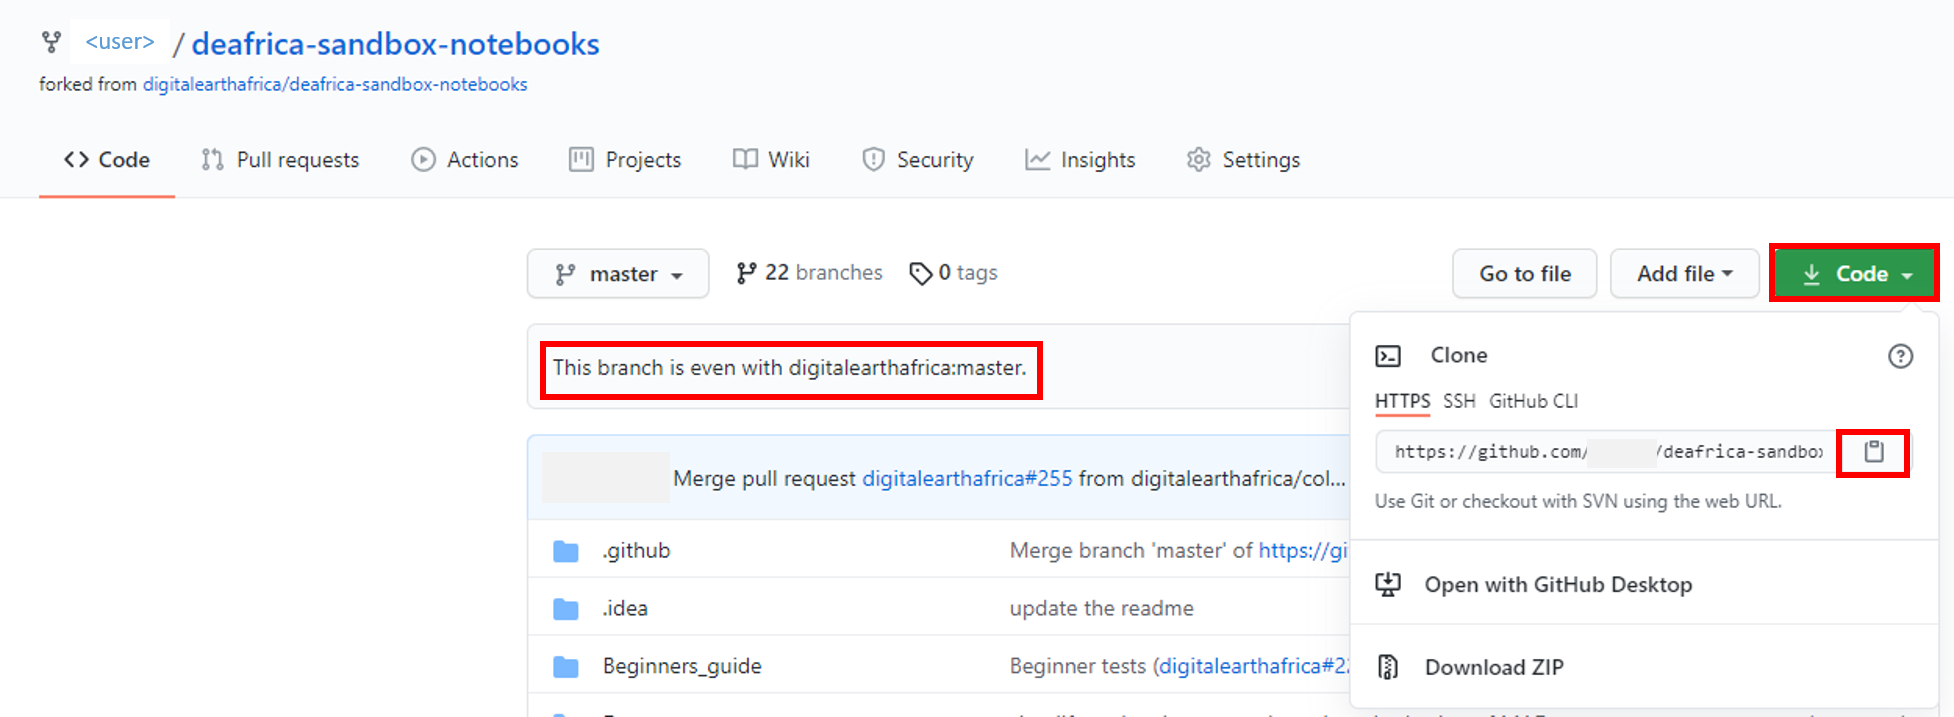Viewport: 1954px width, 717px height.
Task: Open the 'update the readme' commit message
Action: click(1101, 609)
